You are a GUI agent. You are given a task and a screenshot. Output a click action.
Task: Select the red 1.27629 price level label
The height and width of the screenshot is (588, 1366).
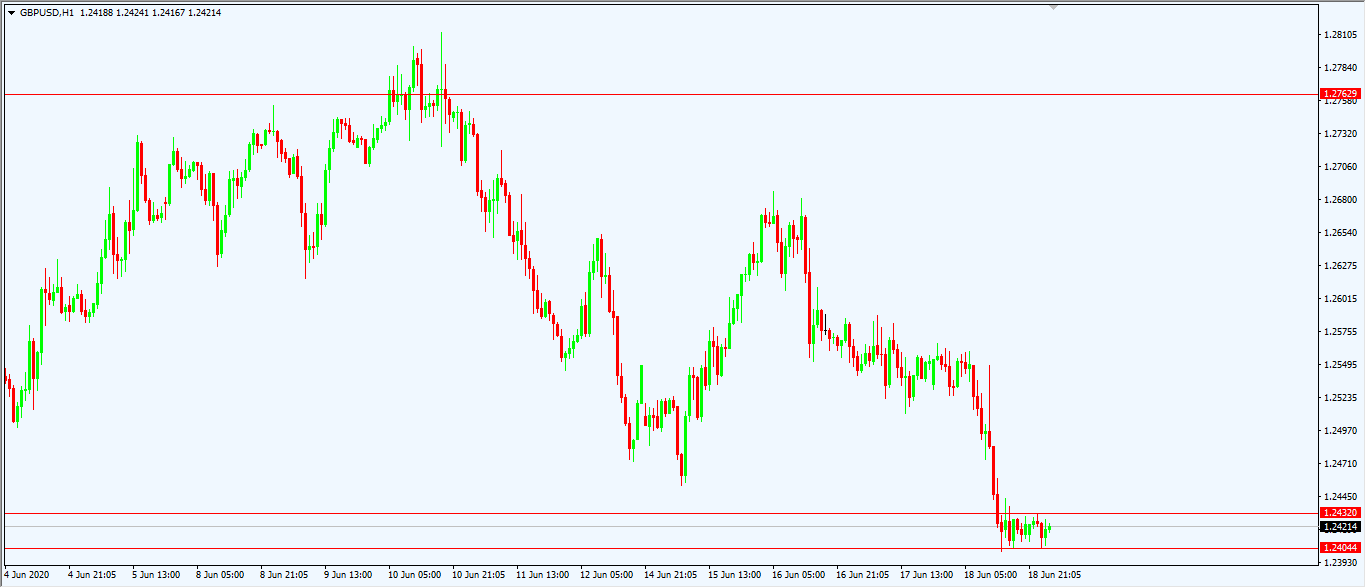1340,94
